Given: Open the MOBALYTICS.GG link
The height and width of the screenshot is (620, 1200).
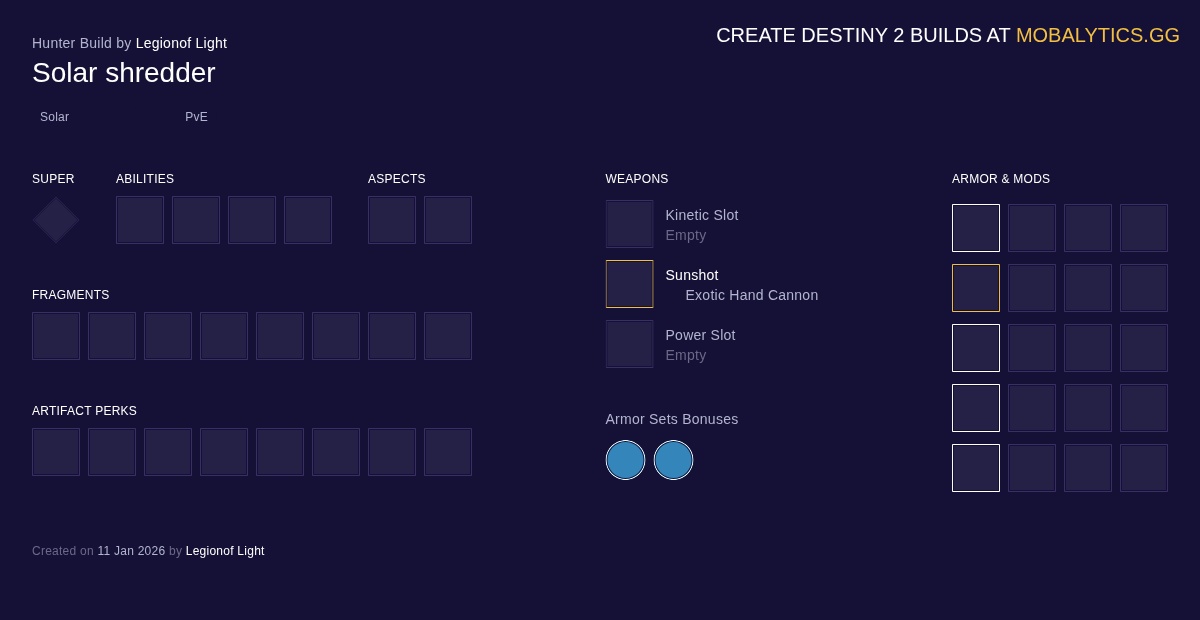Looking at the screenshot, I should click(x=1097, y=35).
